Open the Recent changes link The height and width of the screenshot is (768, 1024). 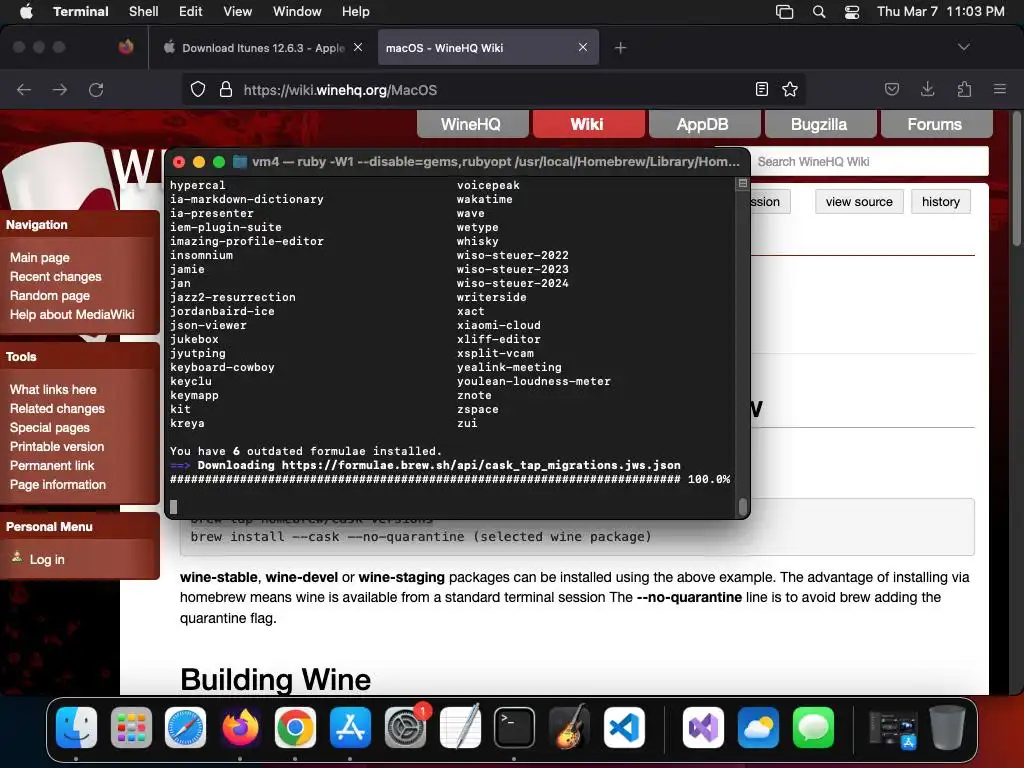click(56, 276)
